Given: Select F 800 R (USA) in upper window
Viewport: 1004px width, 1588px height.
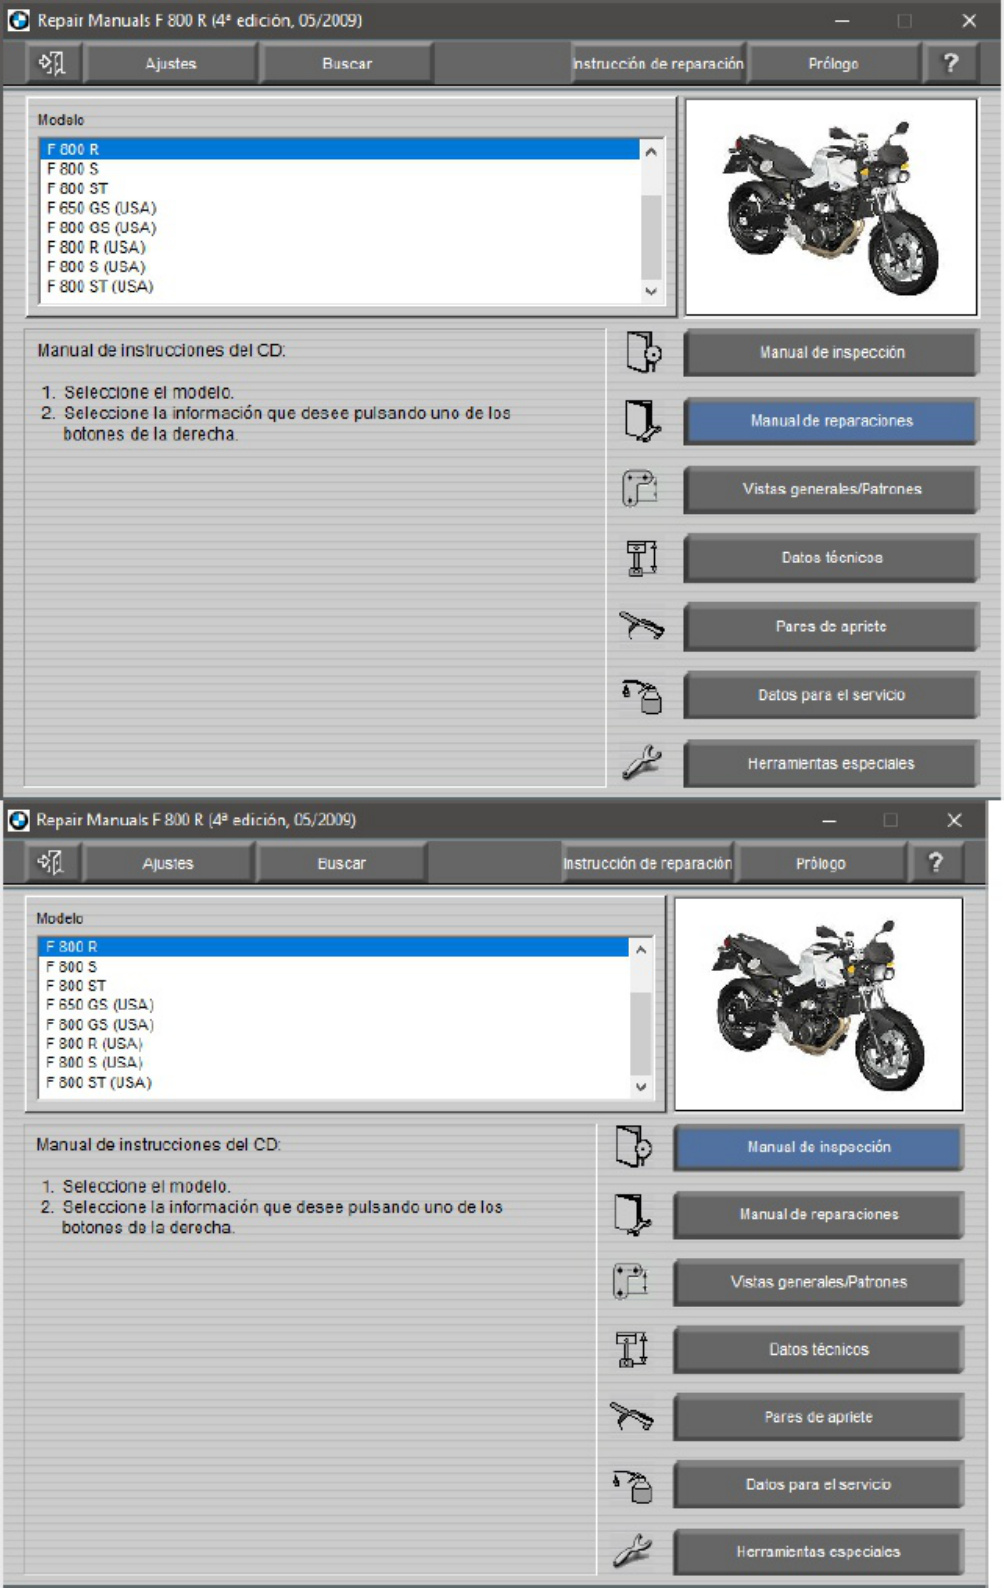Looking at the screenshot, I should 340,247.
